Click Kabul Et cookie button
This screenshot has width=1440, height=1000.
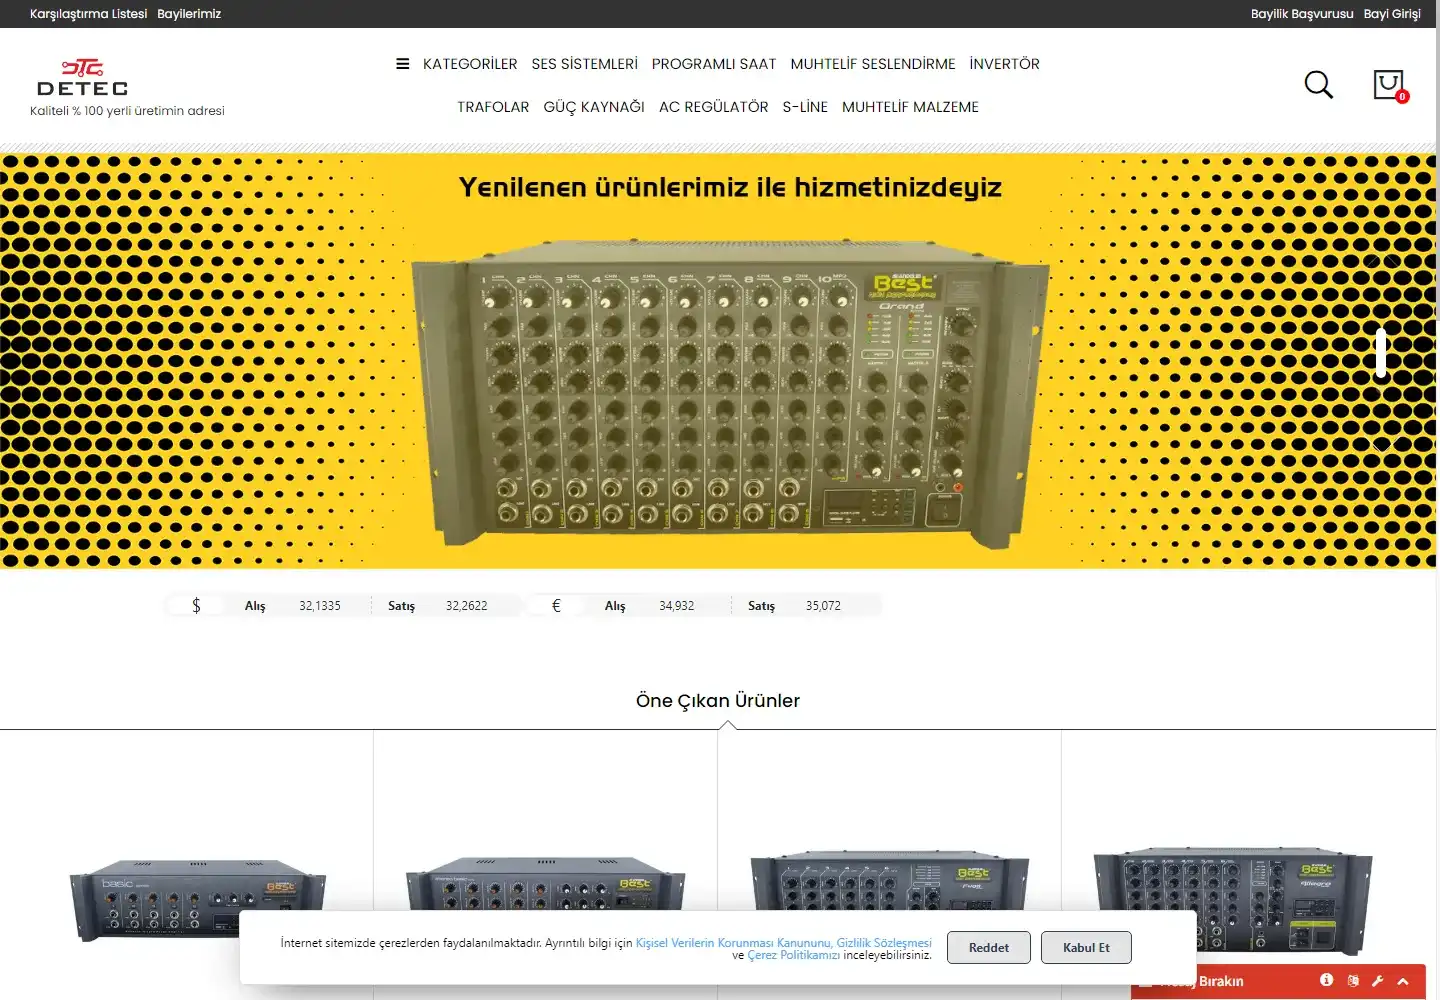pos(1086,948)
